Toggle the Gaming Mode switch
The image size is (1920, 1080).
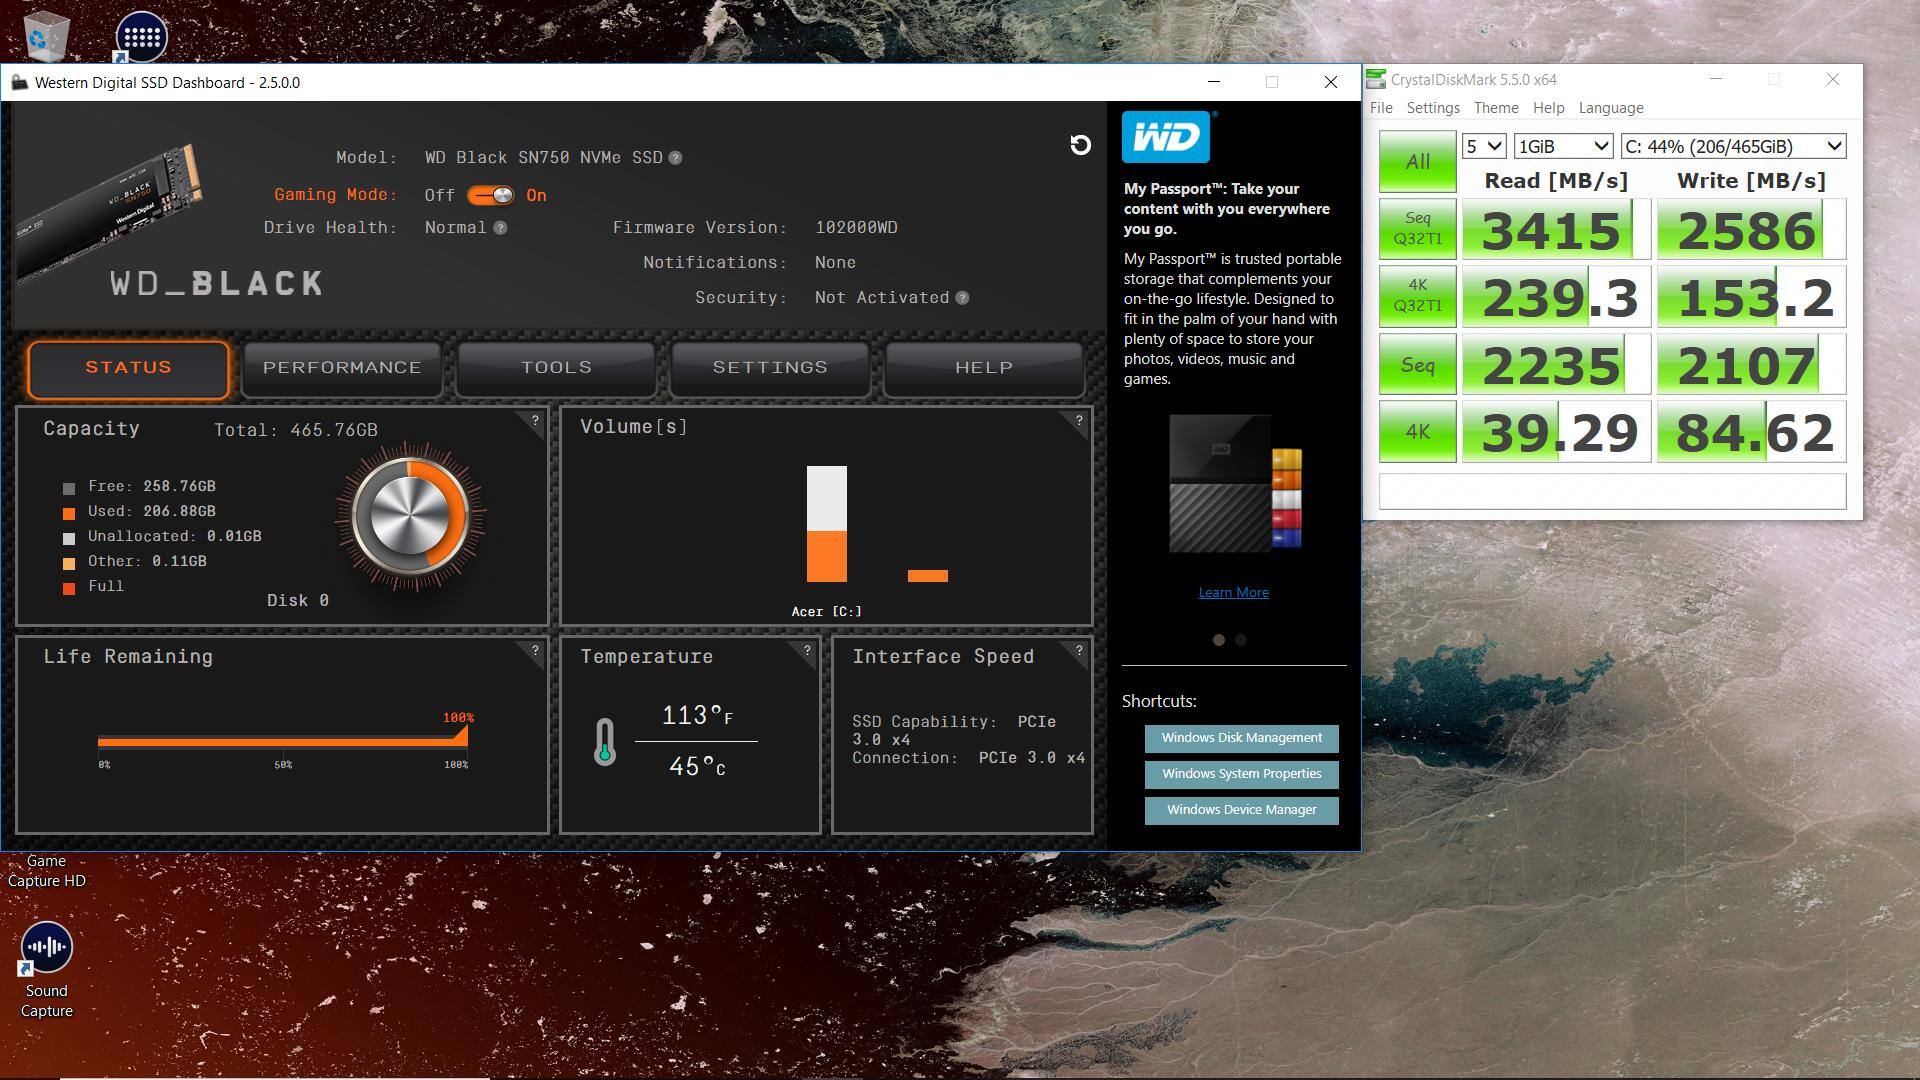(x=490, y=195)
